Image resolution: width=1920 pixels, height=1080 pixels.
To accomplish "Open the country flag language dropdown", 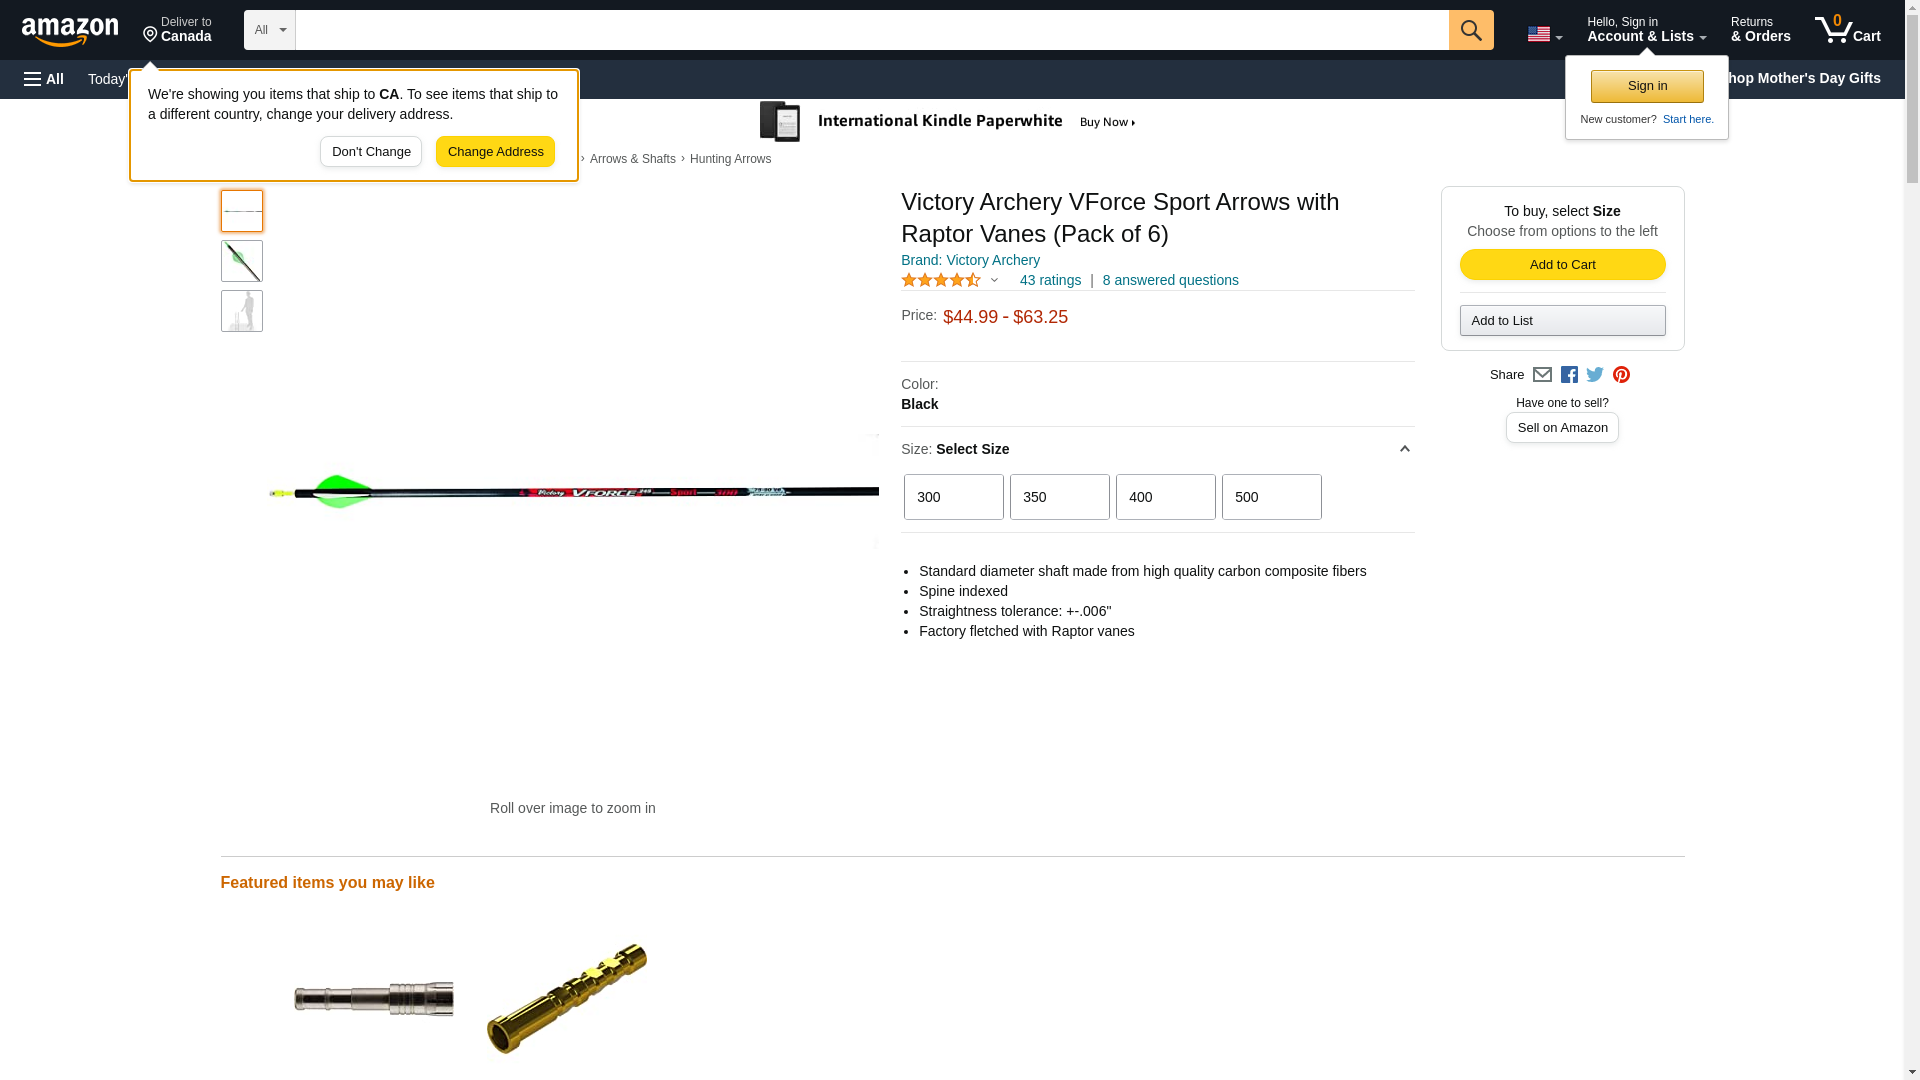I will click(1544, 34).
